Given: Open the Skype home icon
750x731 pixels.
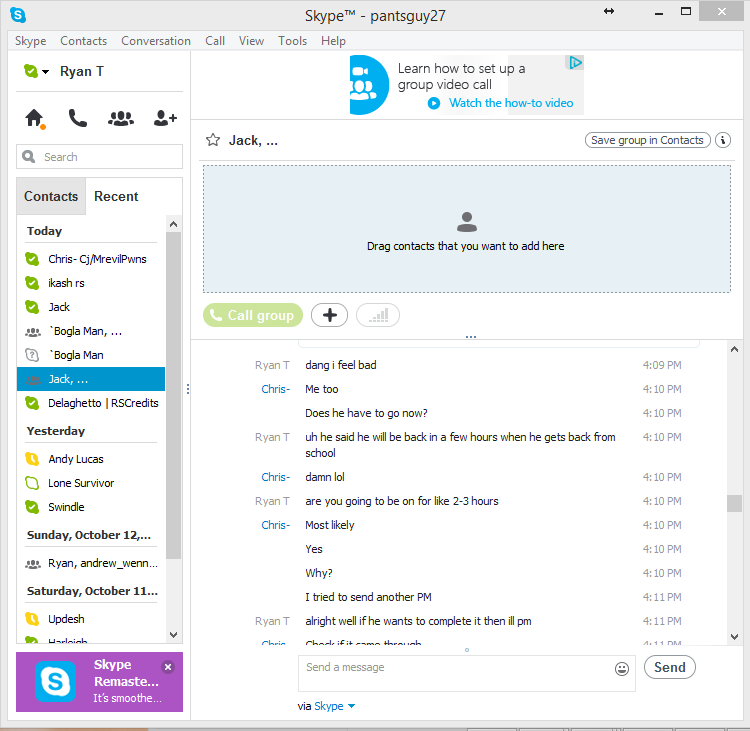Looking at the screenshot, I should coord(34,118).
